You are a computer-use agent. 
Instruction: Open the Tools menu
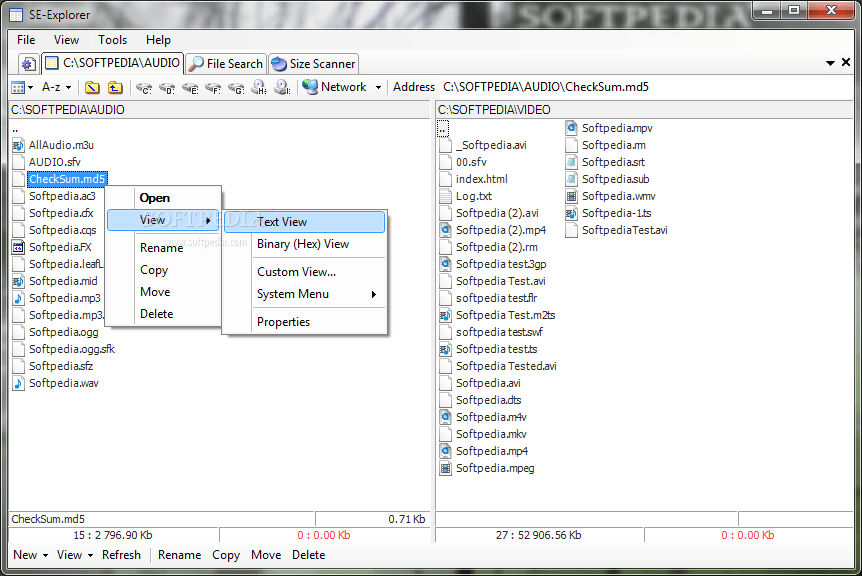112,40
